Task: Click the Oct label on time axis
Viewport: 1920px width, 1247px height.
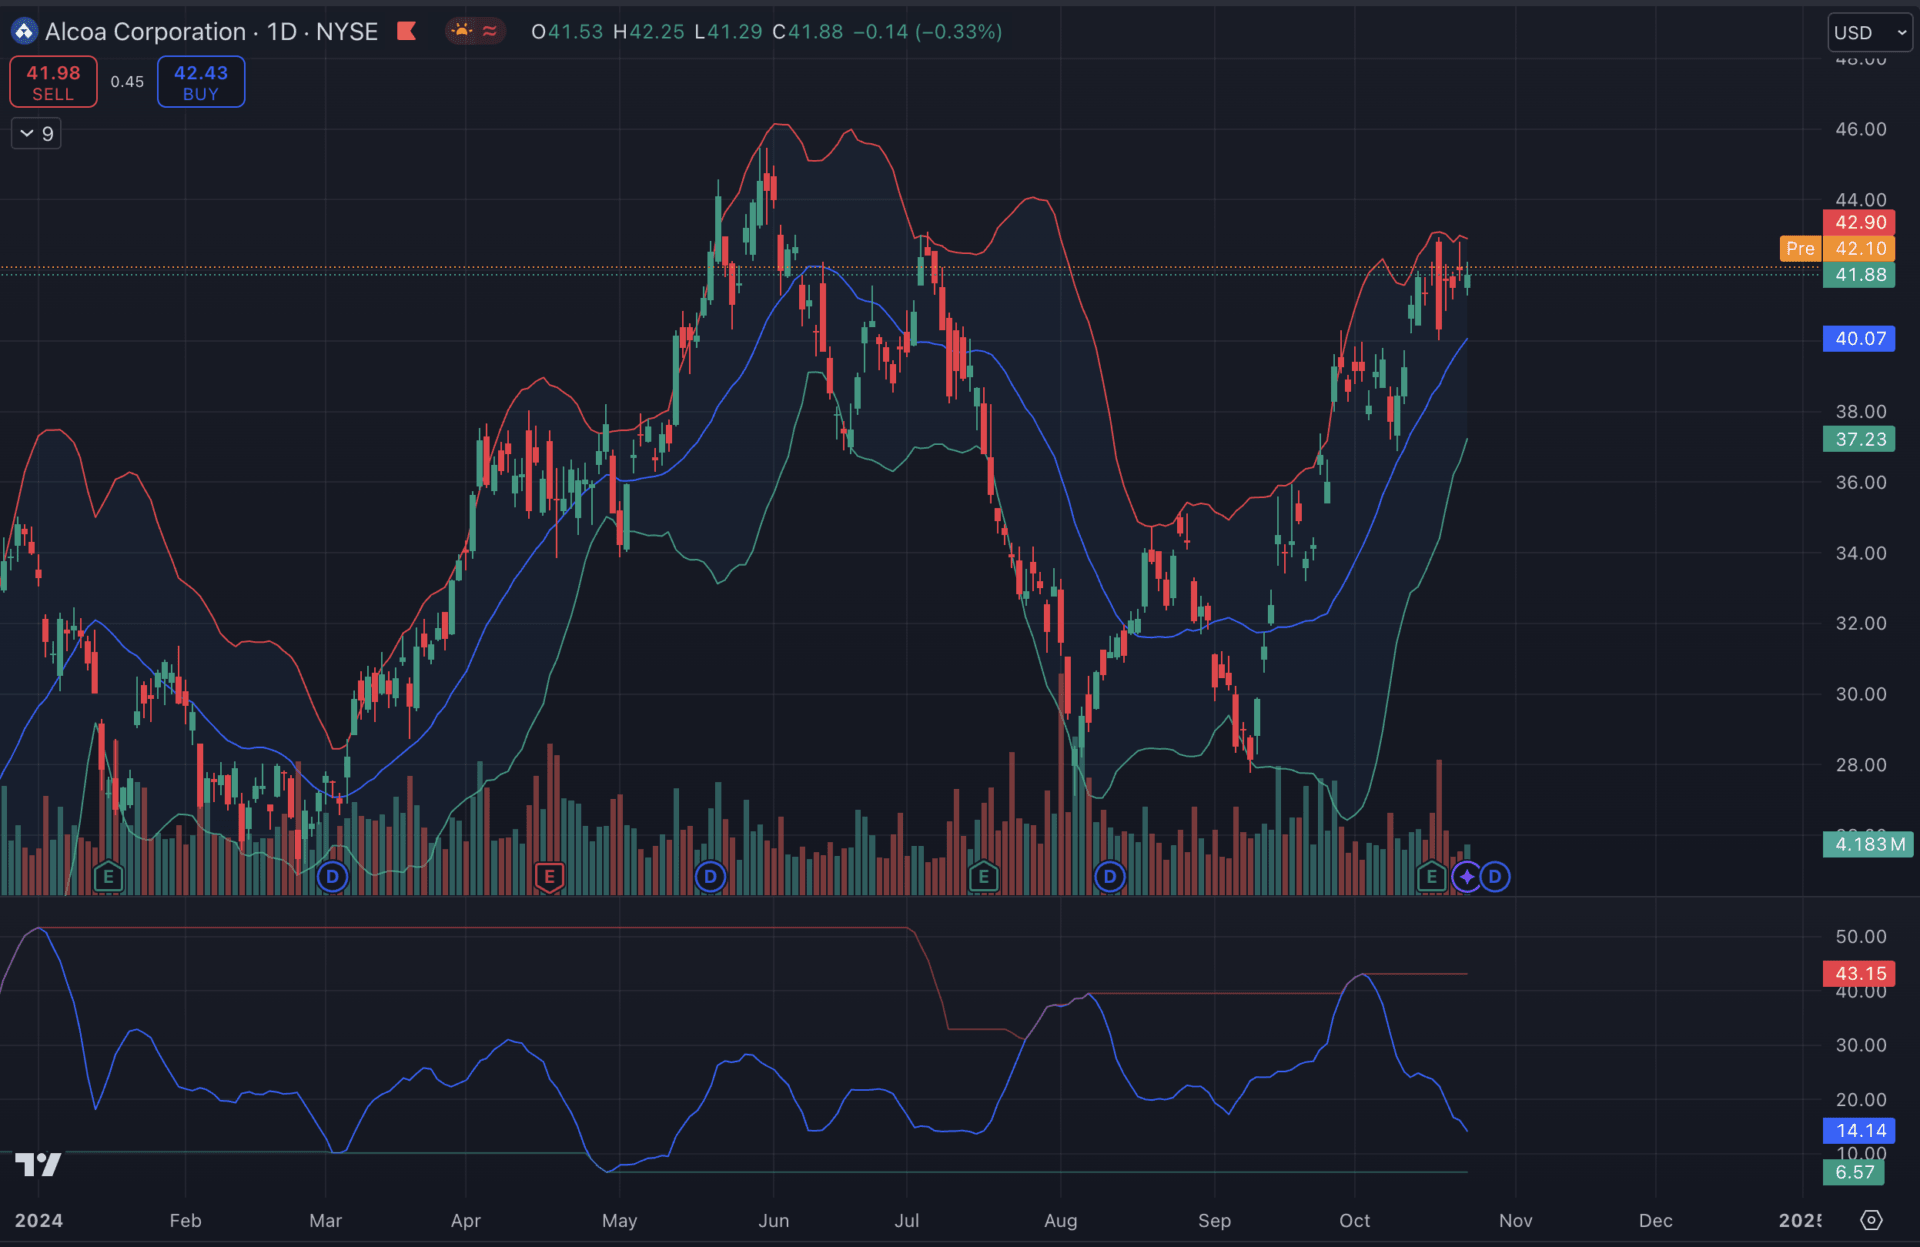Action: pos(1355,1220)
